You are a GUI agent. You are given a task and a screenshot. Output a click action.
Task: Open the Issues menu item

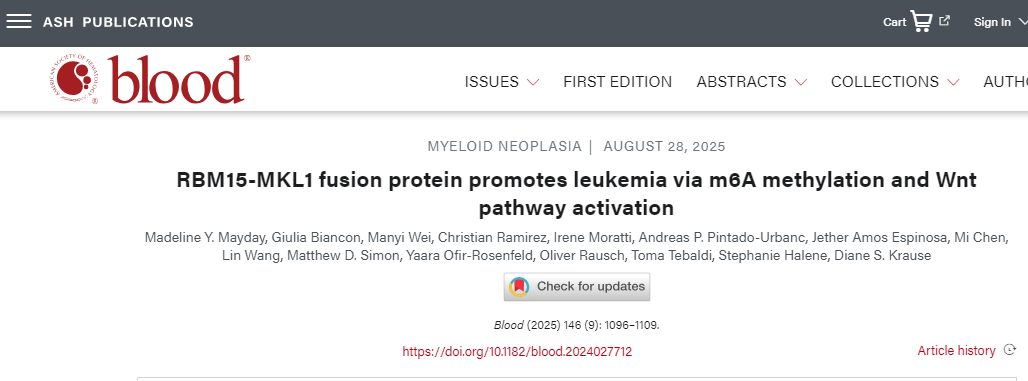click(x=492, y=82)
